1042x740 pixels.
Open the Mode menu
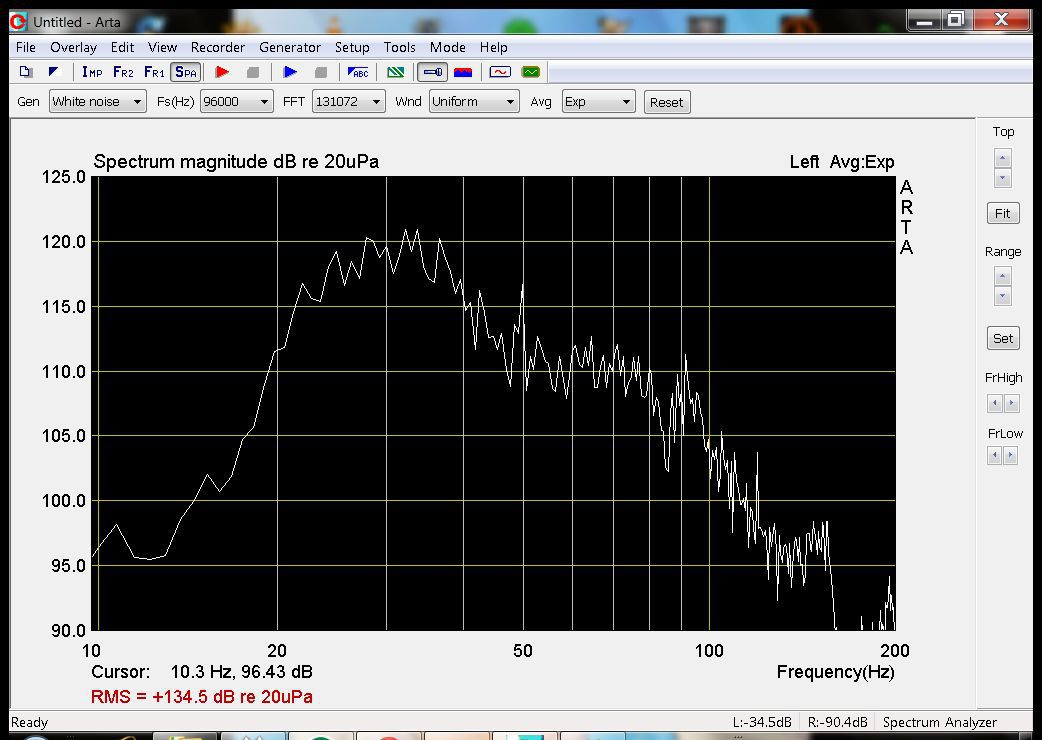click(447, 47)
